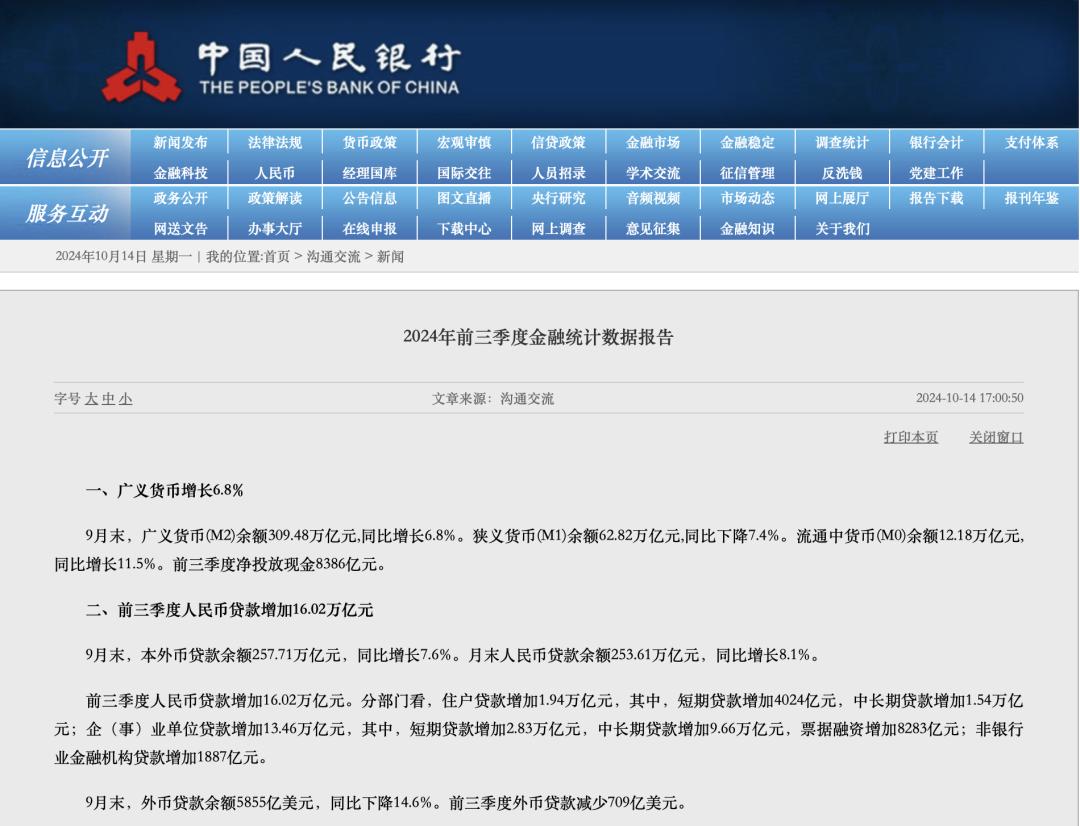This screenshot has width=1080, height=826.
Task: Go to 货币政策 section
Action: pyautogui.click(x=370, y=143)
